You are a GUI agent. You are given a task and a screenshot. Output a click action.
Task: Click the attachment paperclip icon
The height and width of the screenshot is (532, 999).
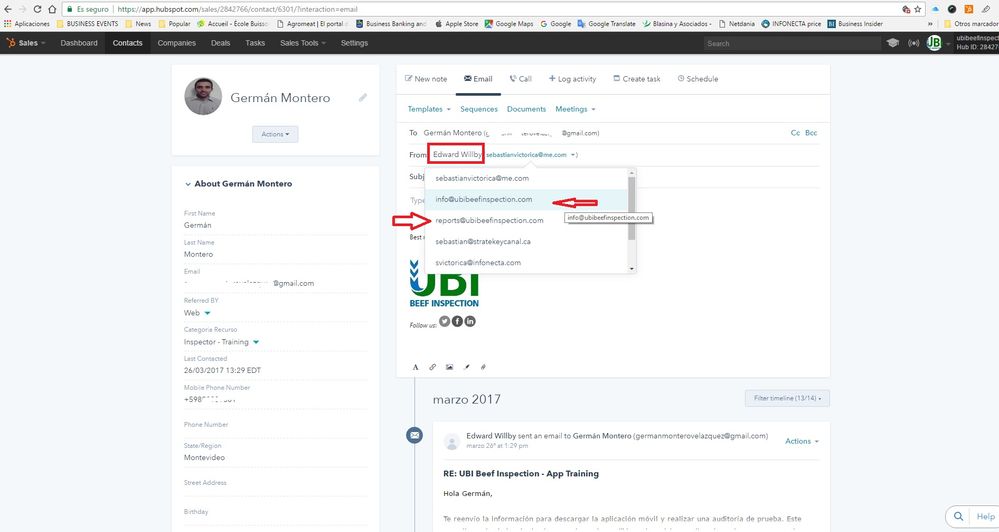(x=483, y=367)
